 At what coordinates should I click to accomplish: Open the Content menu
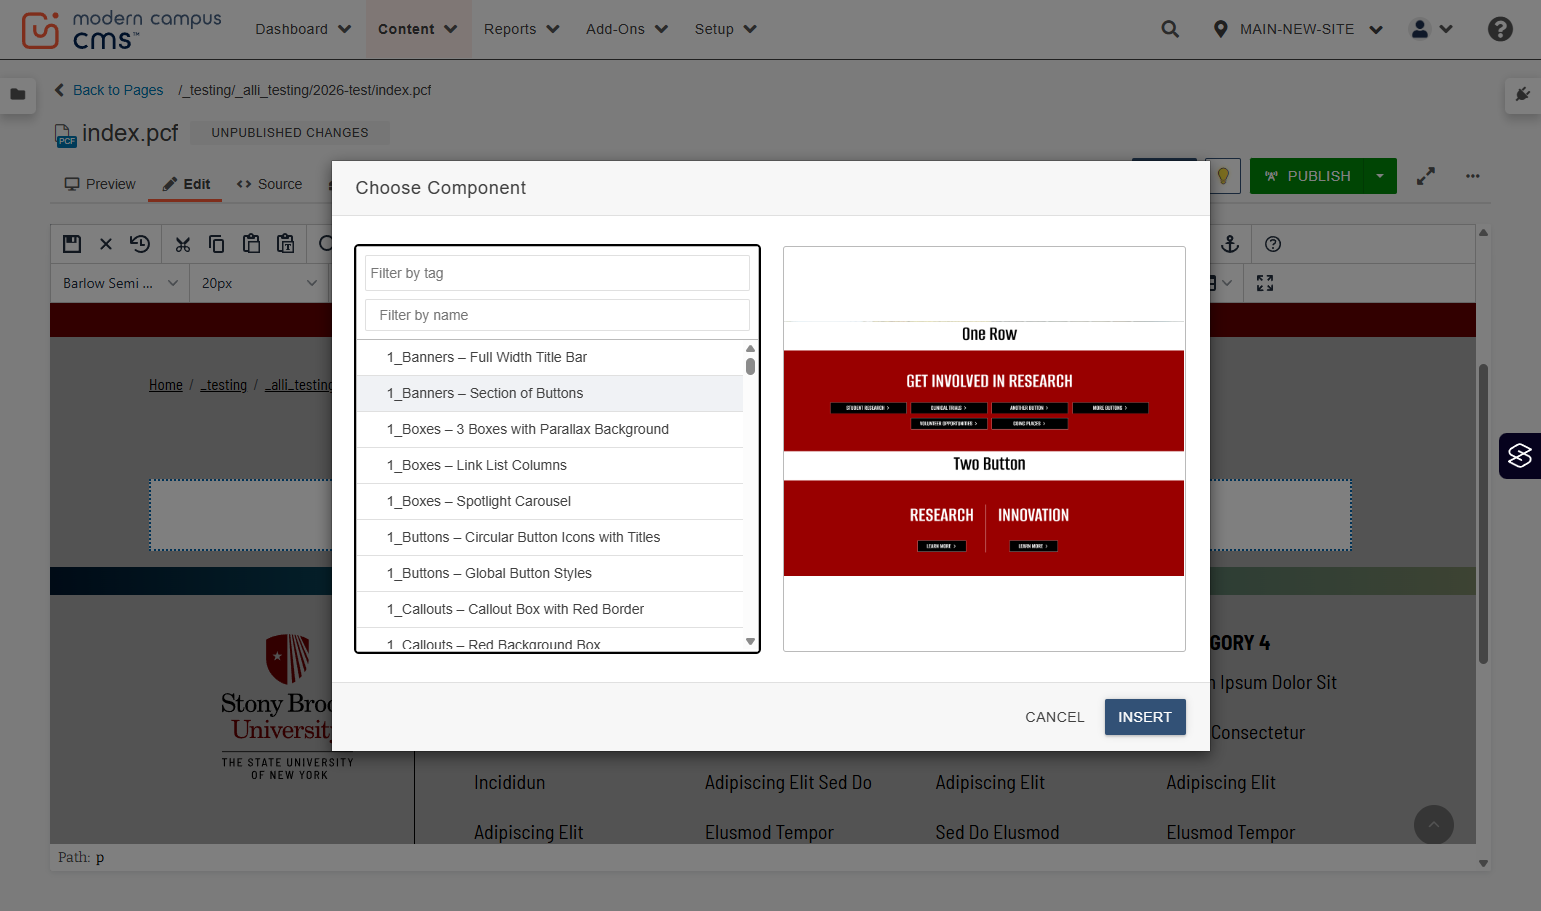[x=417, y=29]
